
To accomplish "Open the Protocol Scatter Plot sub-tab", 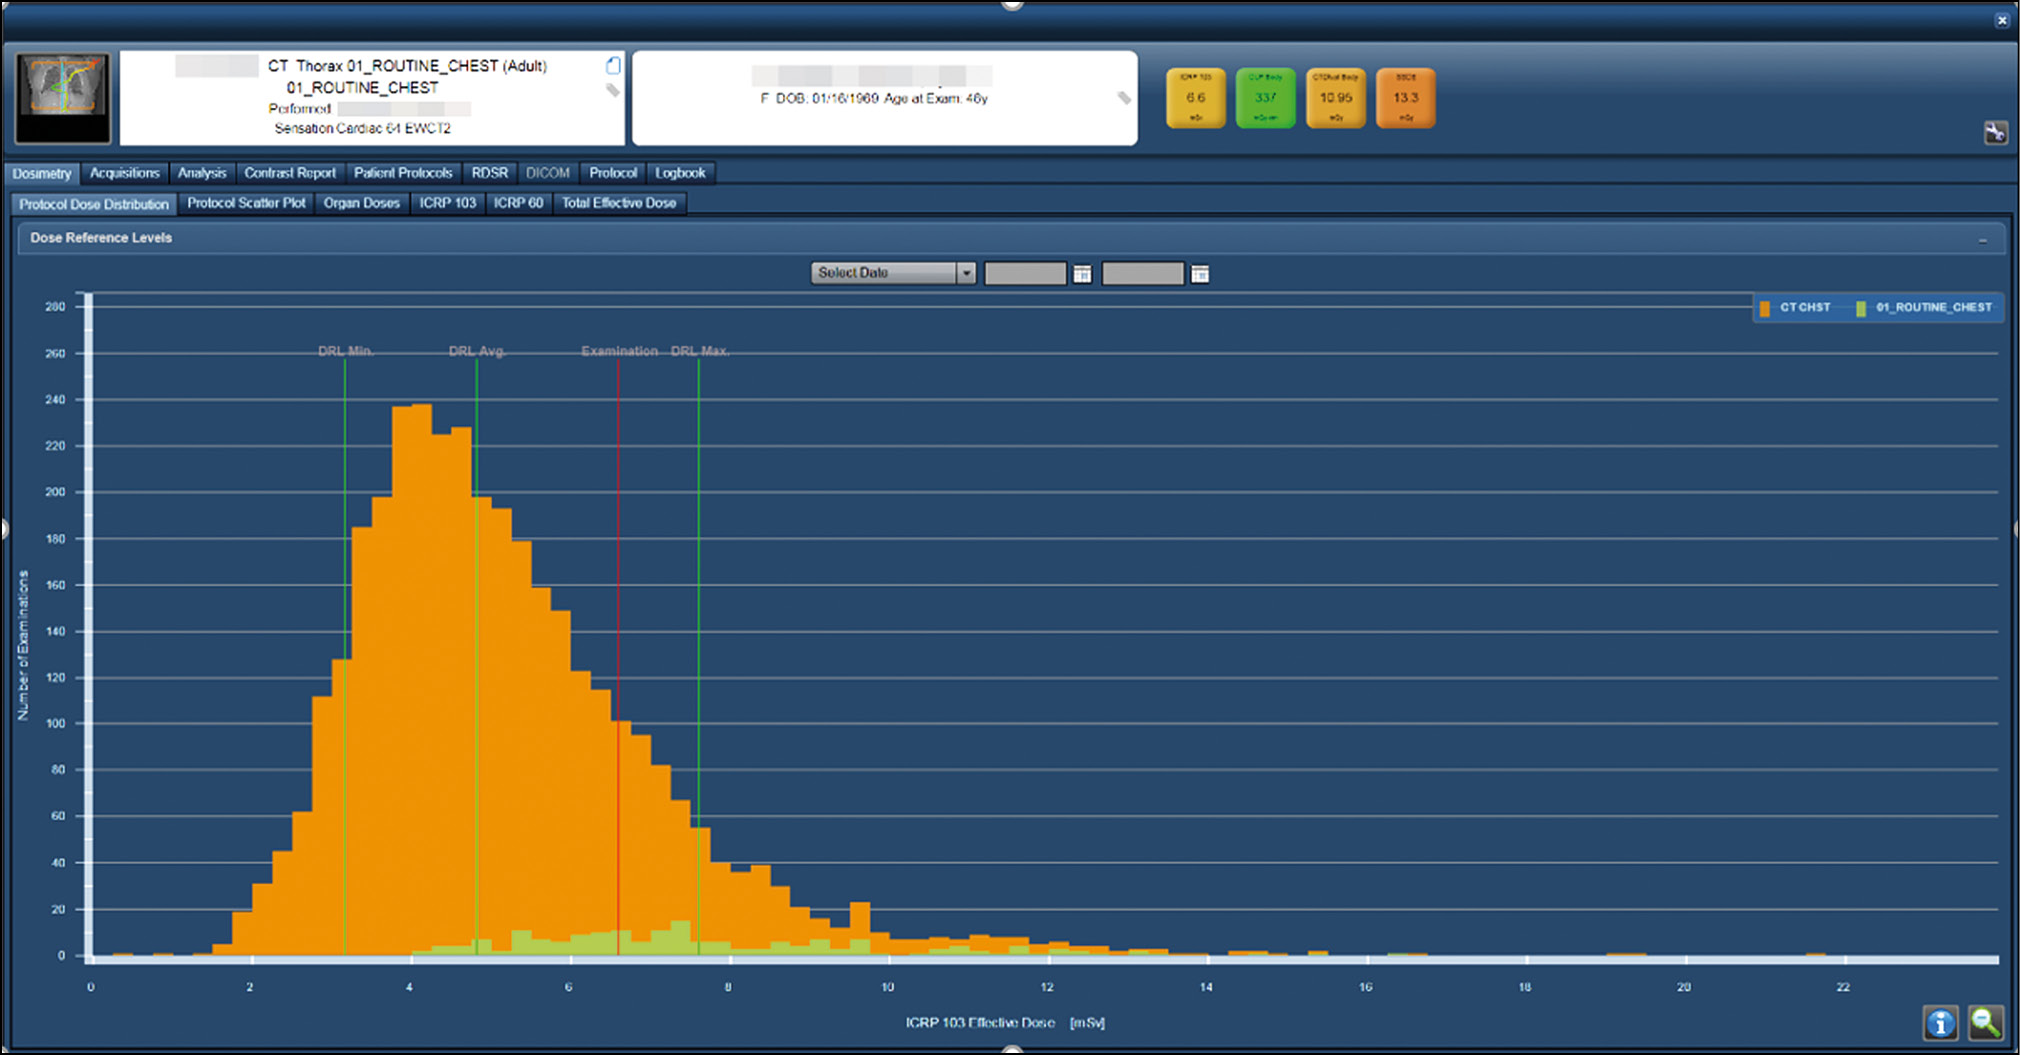I will pos(246,203).
